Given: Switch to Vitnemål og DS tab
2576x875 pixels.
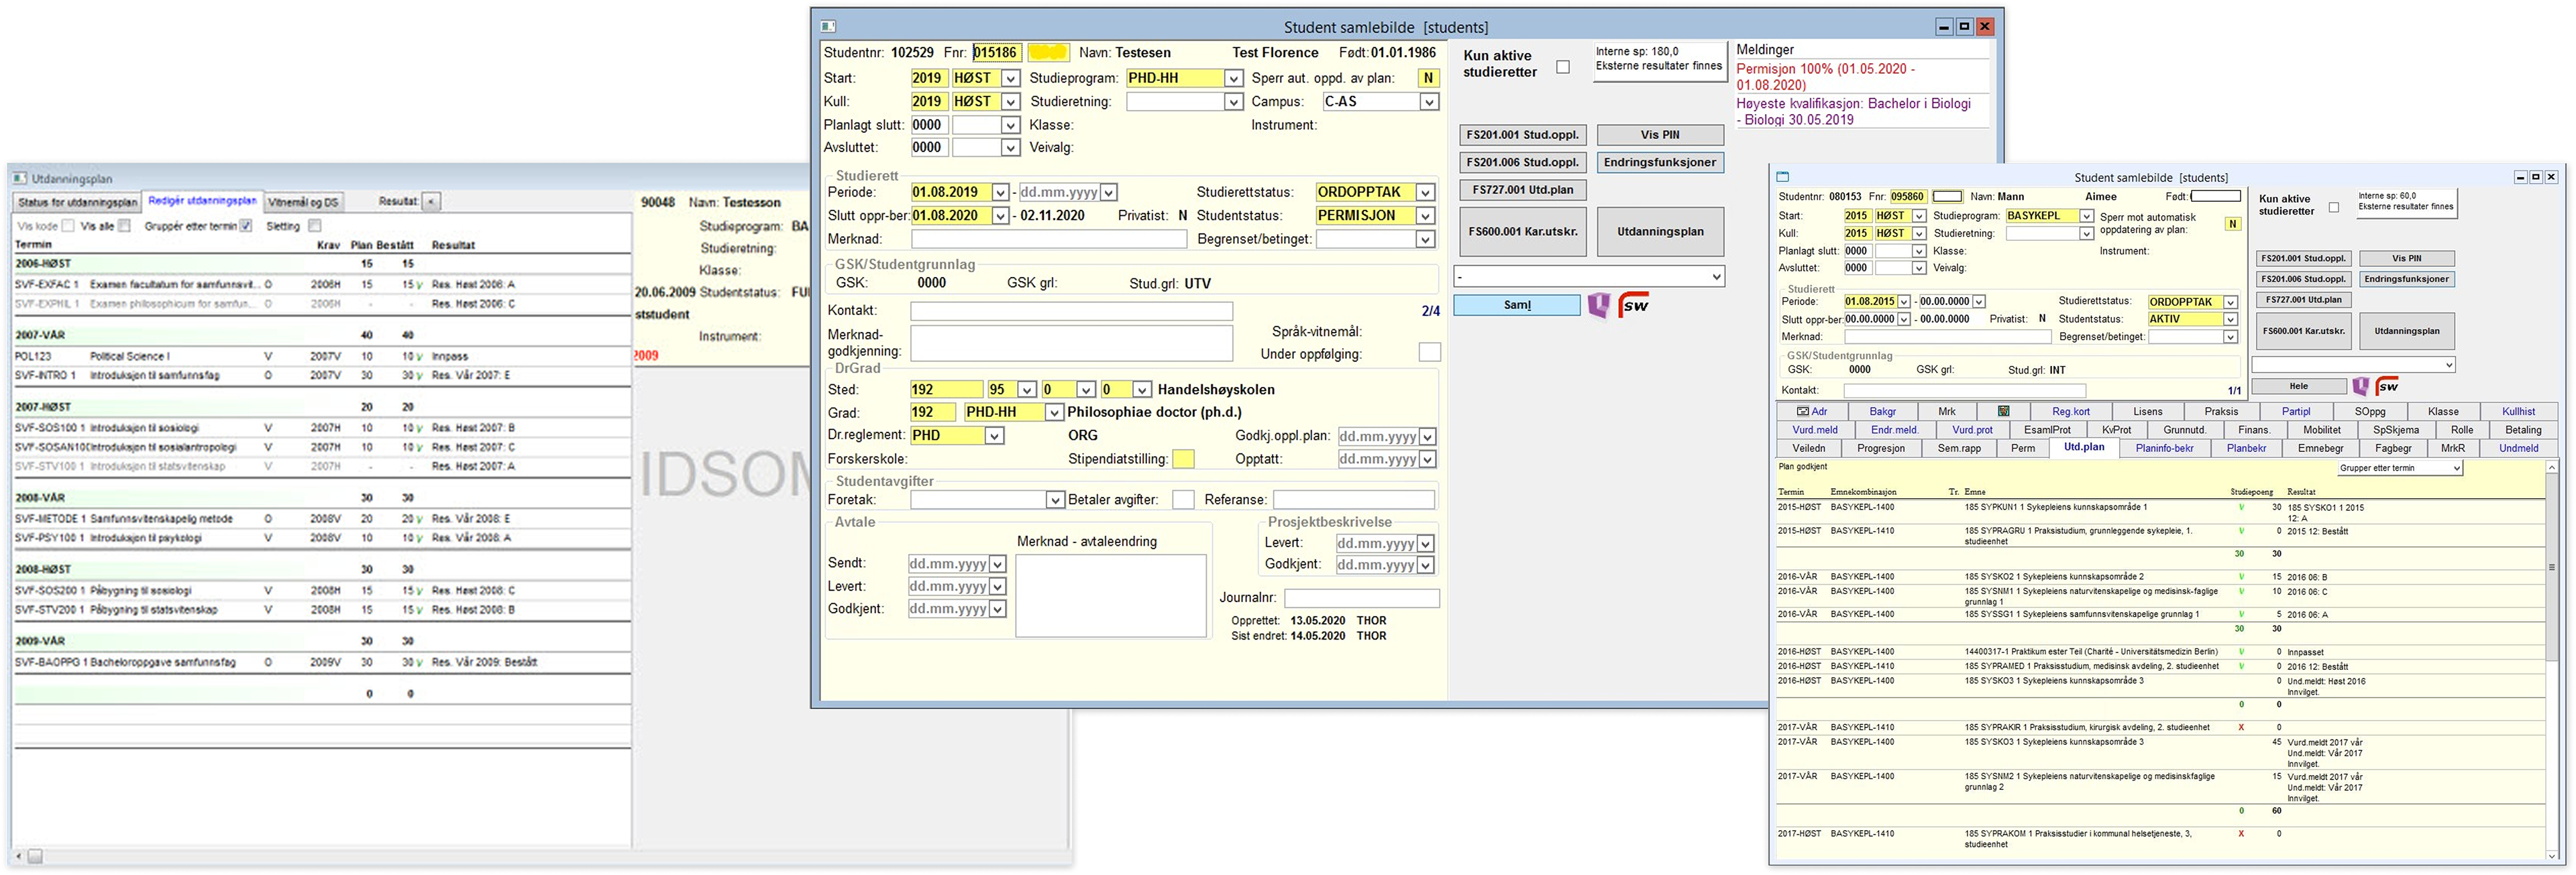Looking at the screenshot, I should point(304,202).
